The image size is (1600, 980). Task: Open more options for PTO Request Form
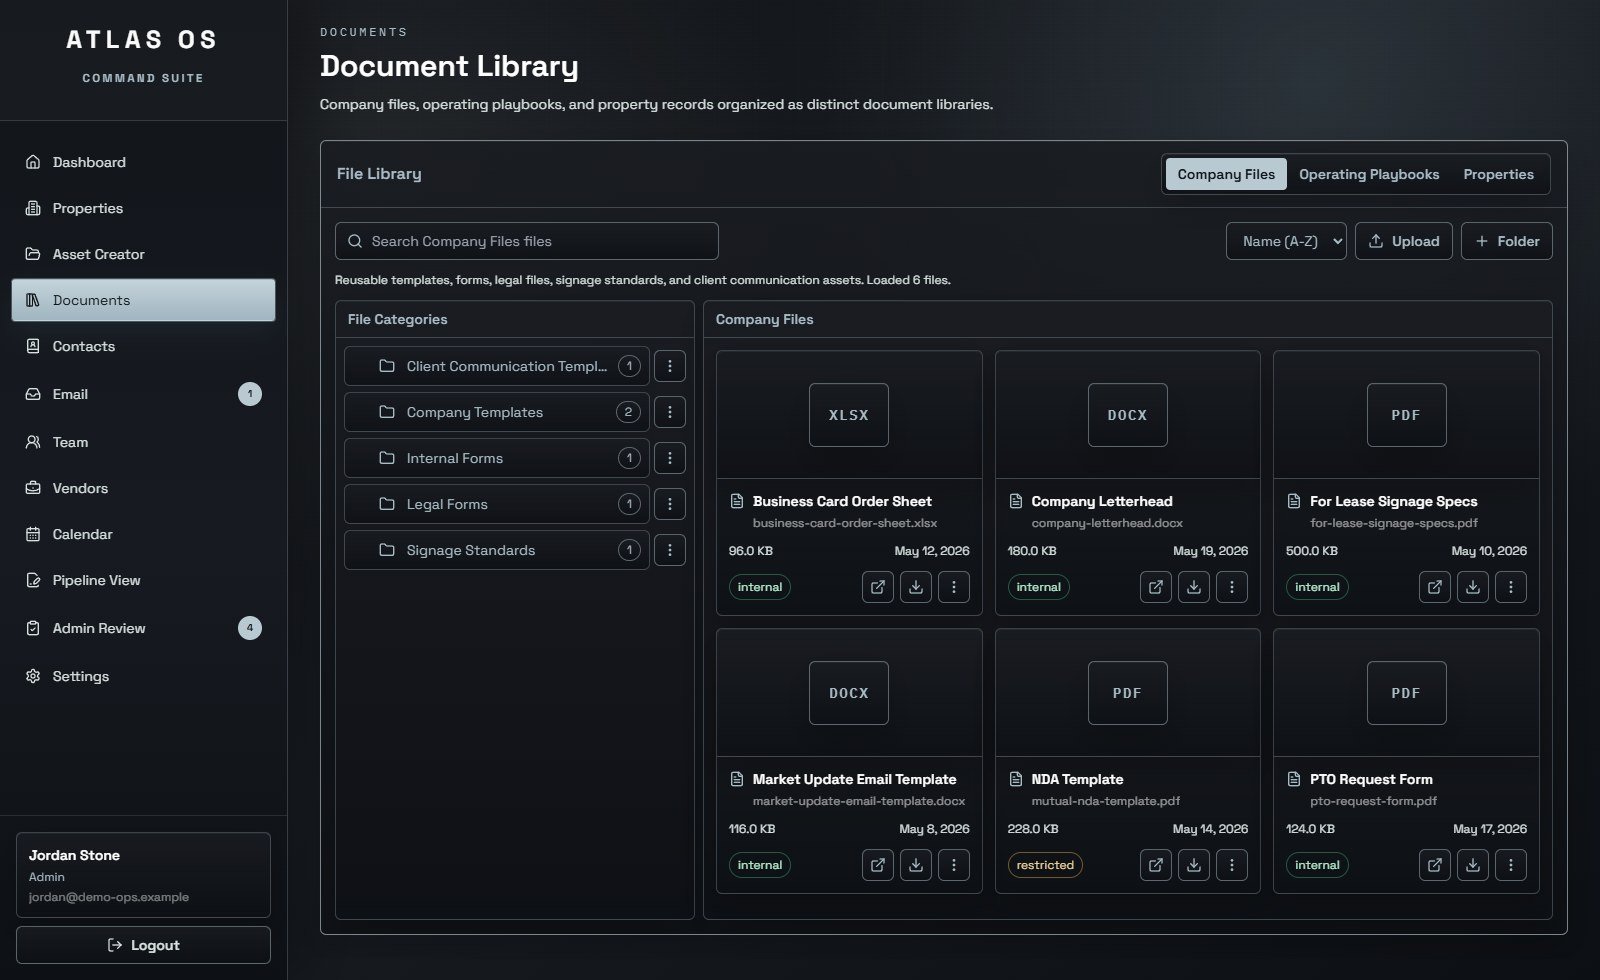click(x=1511, y=865)
